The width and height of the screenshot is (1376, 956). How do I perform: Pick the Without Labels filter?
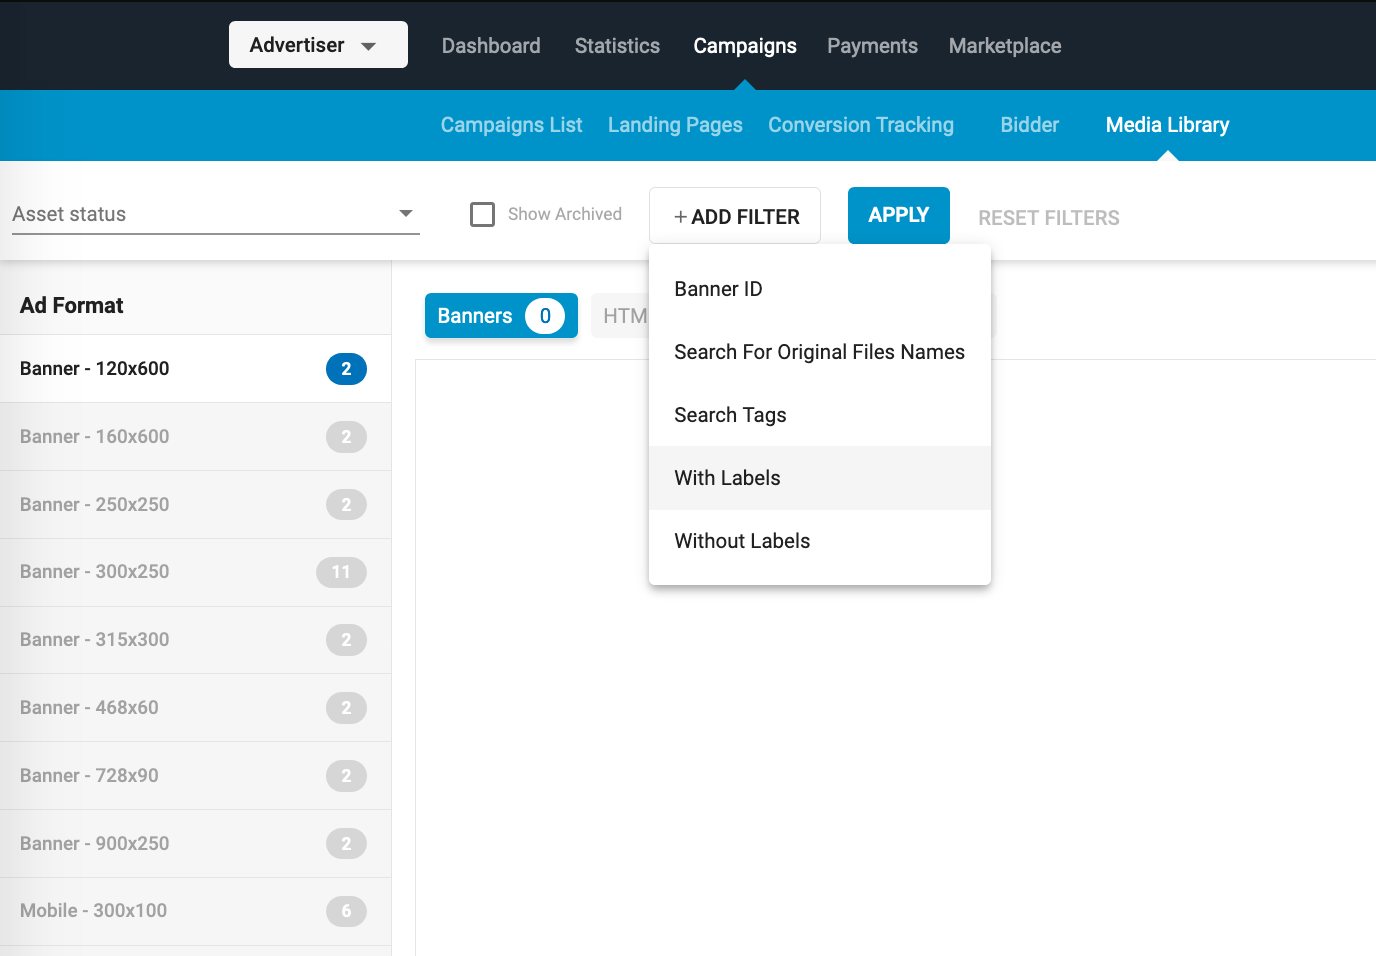click(x=742, y=541)
